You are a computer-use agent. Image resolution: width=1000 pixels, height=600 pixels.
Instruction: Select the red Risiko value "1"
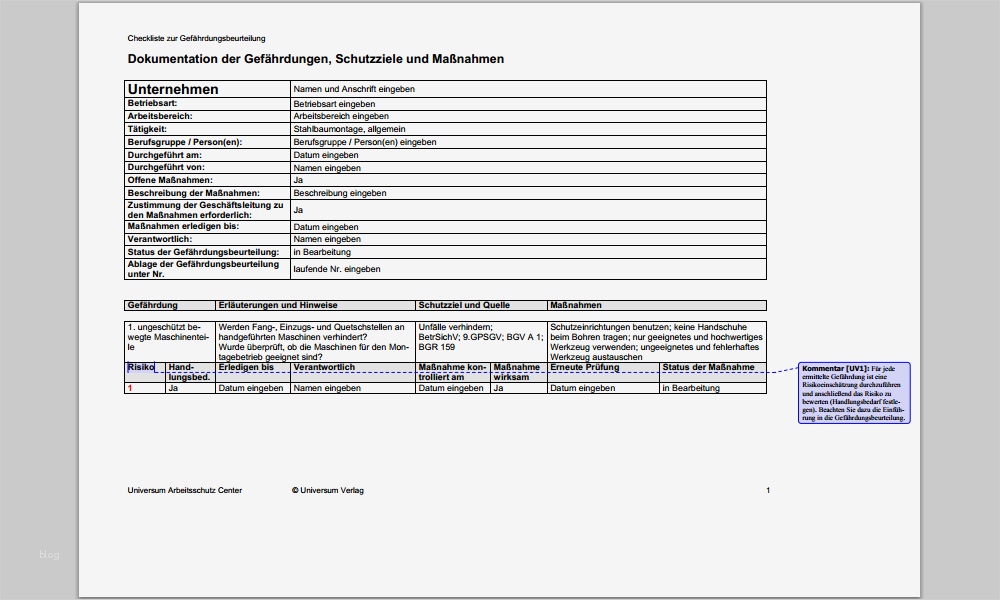(128, 387)
